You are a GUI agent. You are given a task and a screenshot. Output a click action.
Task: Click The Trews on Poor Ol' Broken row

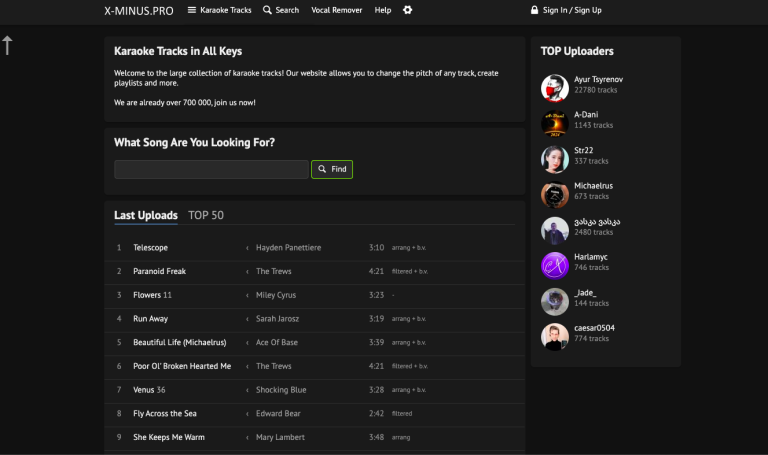point(273,366)
